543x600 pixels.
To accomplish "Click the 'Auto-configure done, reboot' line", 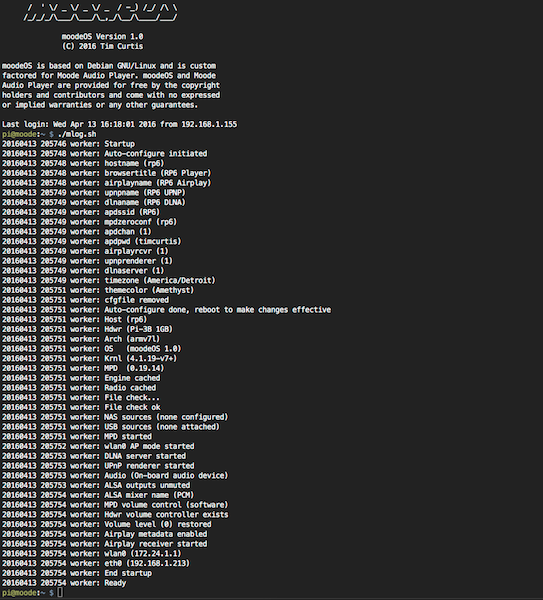I will click(166, 310).
